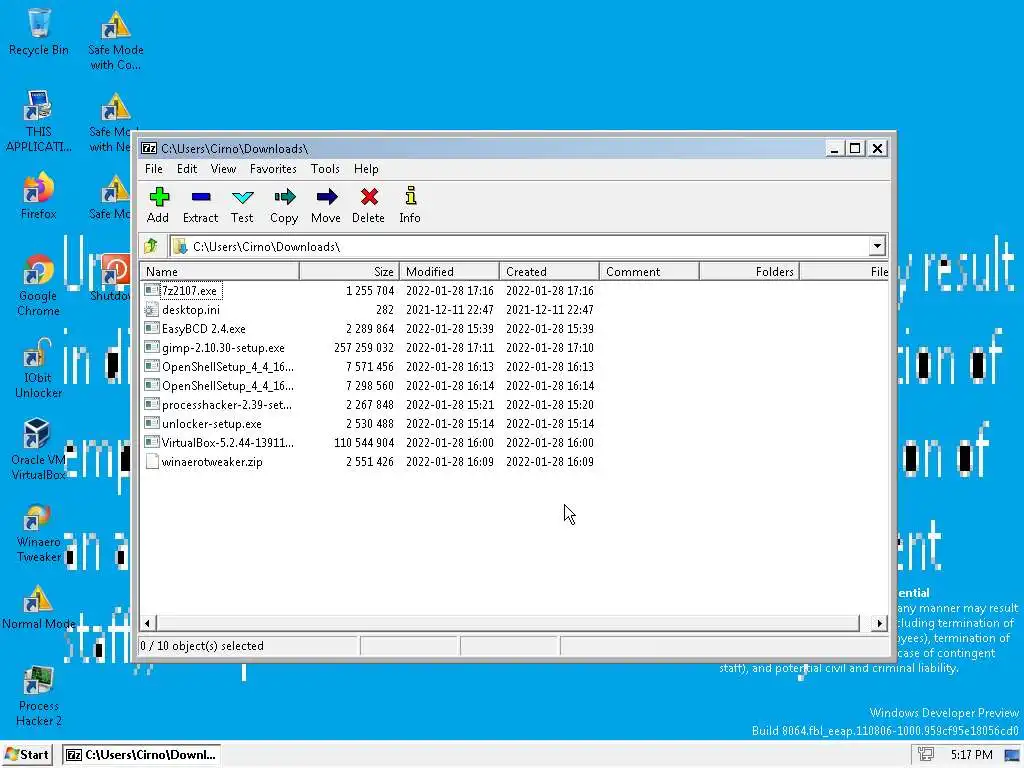The width and height of the screenshot is (1024, 768).
Task: Click into the path address field
Action: click(x=519, y=246)
